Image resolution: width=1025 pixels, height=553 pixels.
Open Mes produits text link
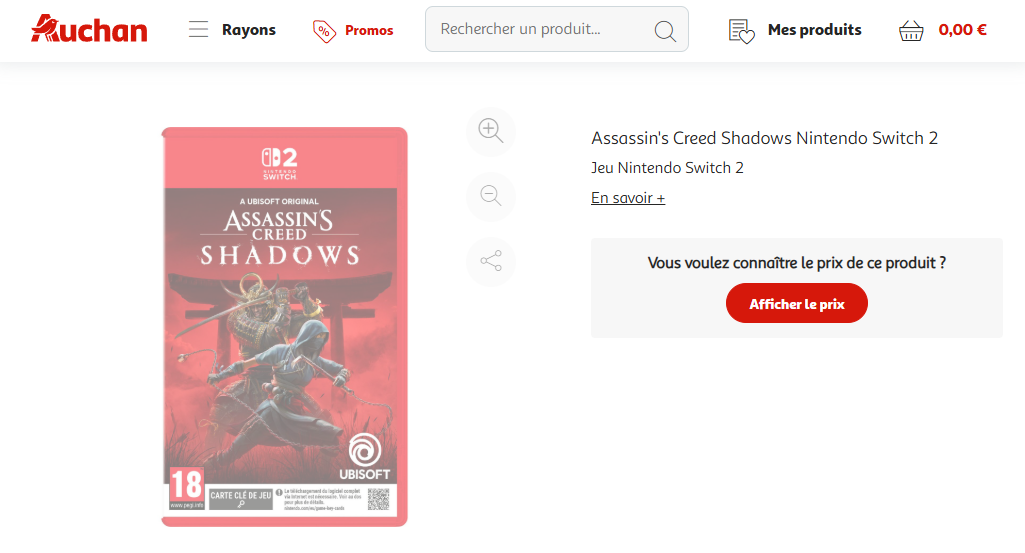coord(815,30)
